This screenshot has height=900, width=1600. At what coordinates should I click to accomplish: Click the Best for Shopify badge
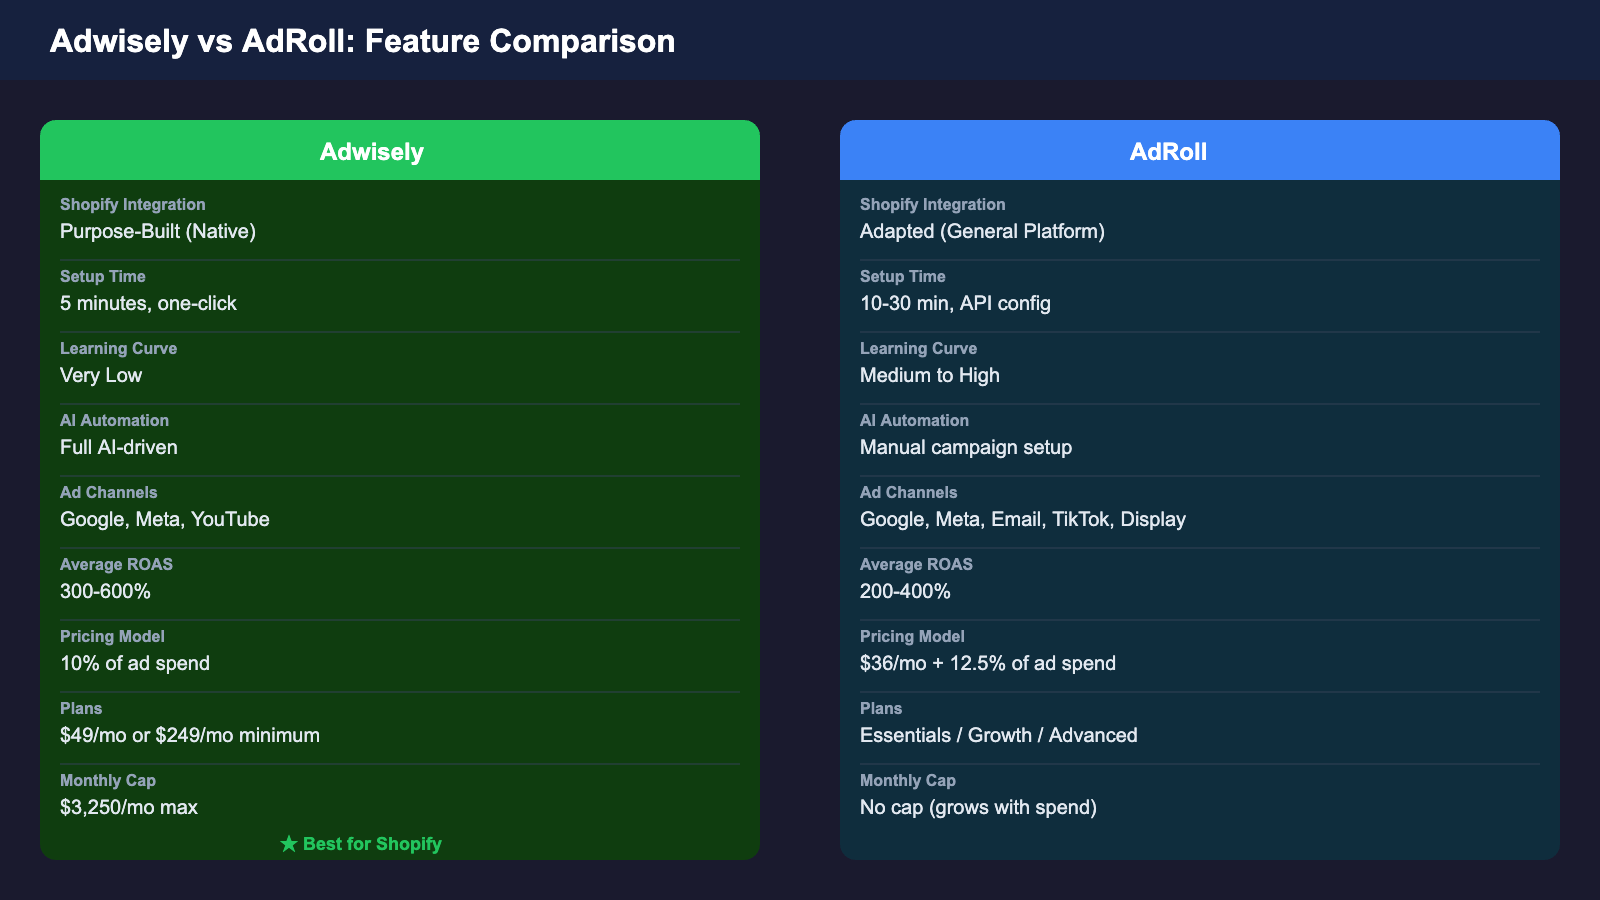[x=362, y=843]
